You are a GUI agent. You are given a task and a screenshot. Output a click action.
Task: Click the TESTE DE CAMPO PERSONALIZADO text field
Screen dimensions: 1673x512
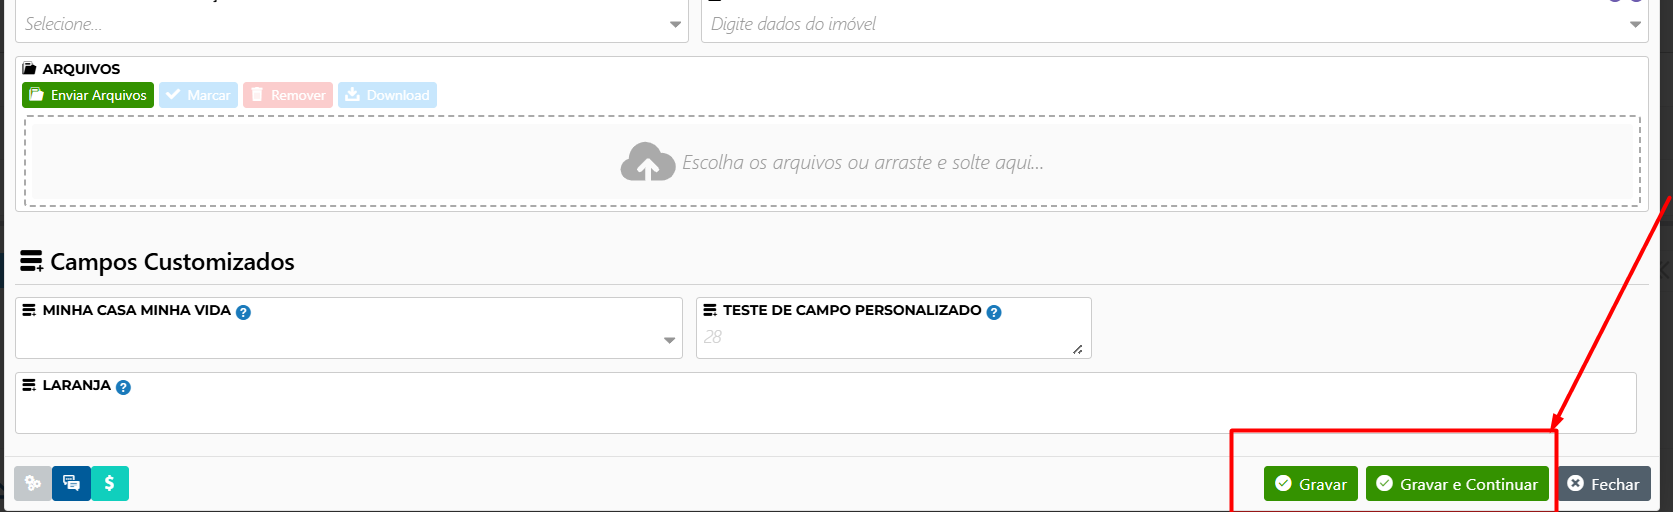(x=894, y=338)
